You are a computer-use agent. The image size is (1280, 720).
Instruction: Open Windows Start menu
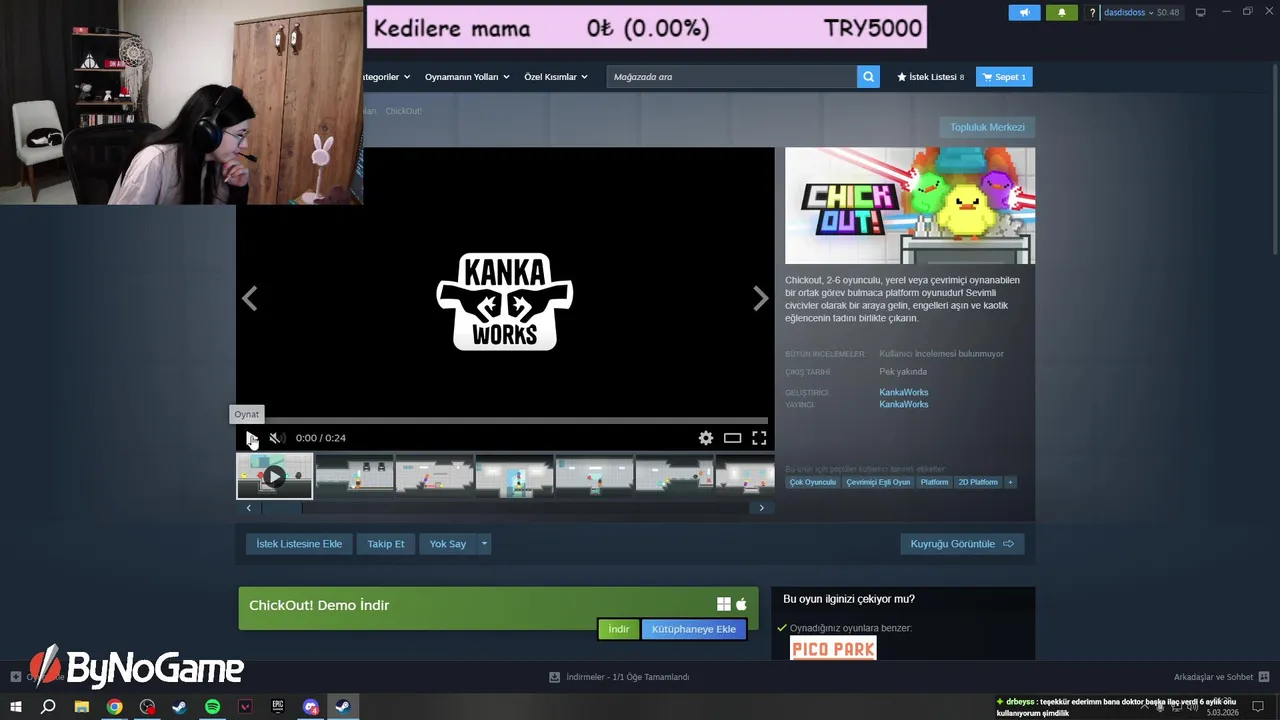point(15,707)
